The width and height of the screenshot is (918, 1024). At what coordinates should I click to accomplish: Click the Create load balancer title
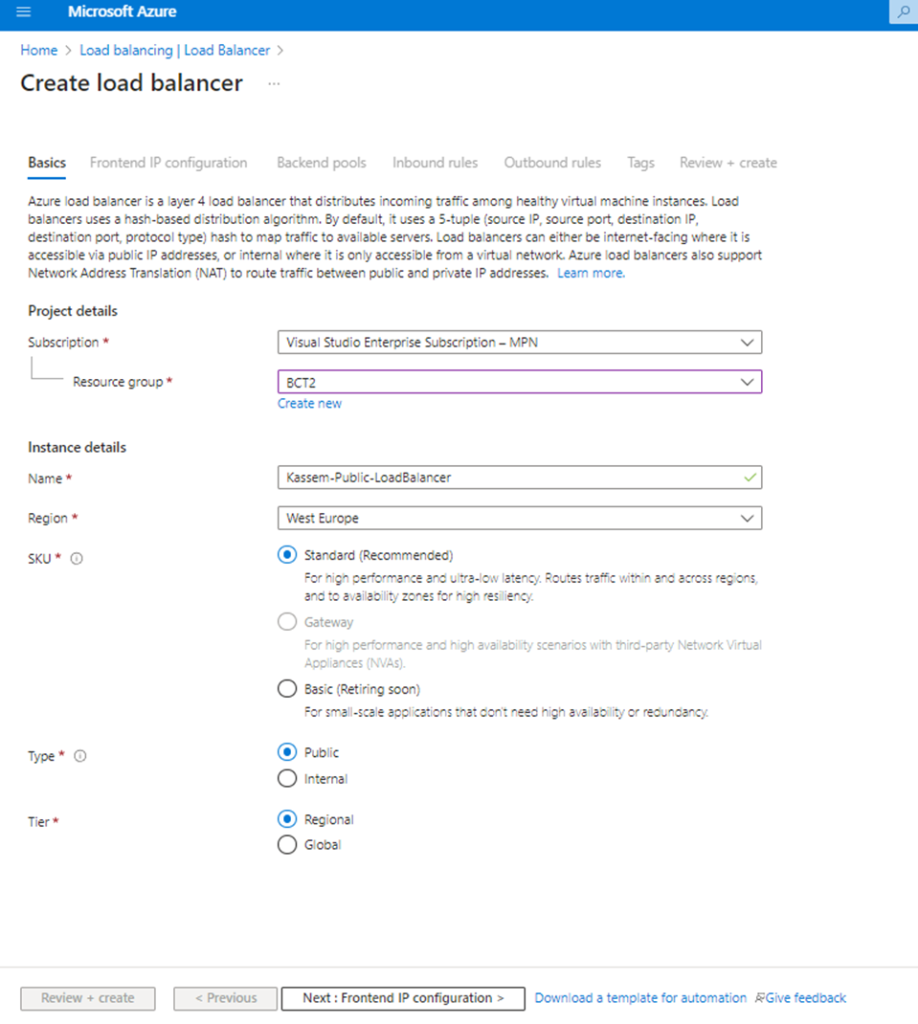click(x=131, y=83)
